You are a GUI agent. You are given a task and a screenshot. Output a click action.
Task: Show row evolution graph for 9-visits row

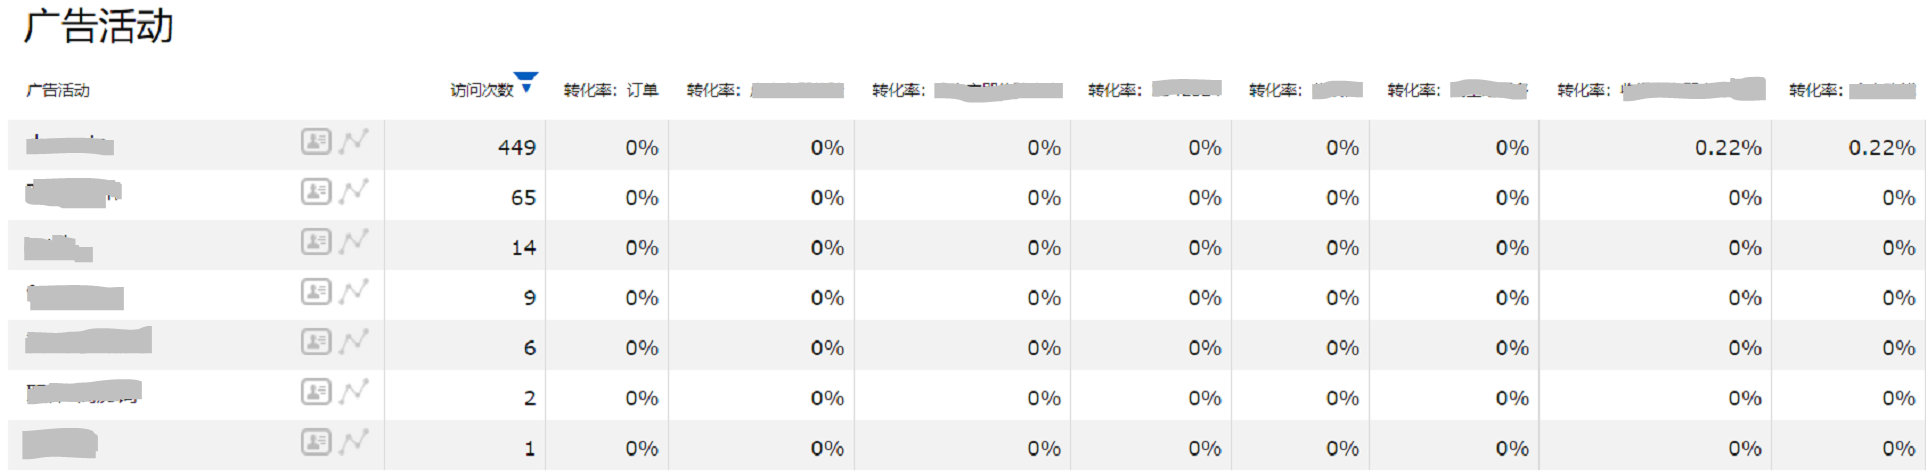(x=354, y=292)
